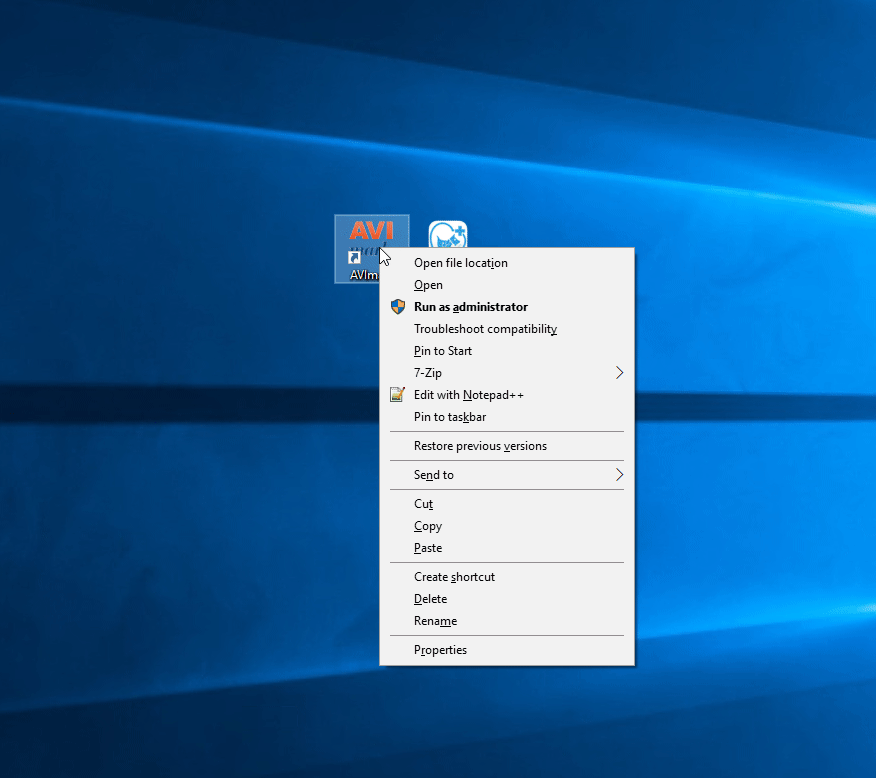Click the shield icon next to Run as administrator
The image size is (876, 778).
click(397, 307)
